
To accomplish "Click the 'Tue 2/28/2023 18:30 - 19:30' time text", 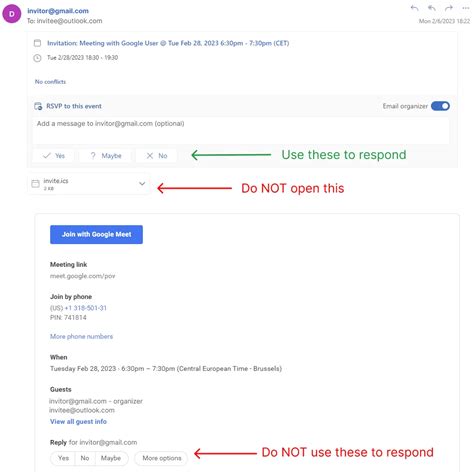I will point(82,58).
